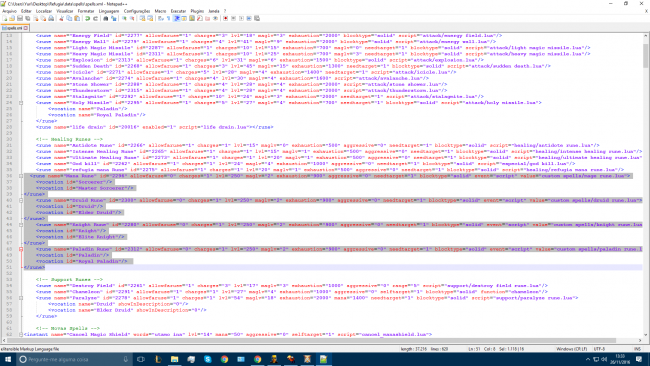This screenshot has height=366, width=650.
Task: Click Windows (CR LF) in status bar
Action: pyautogui.click(x=572, y=349)
